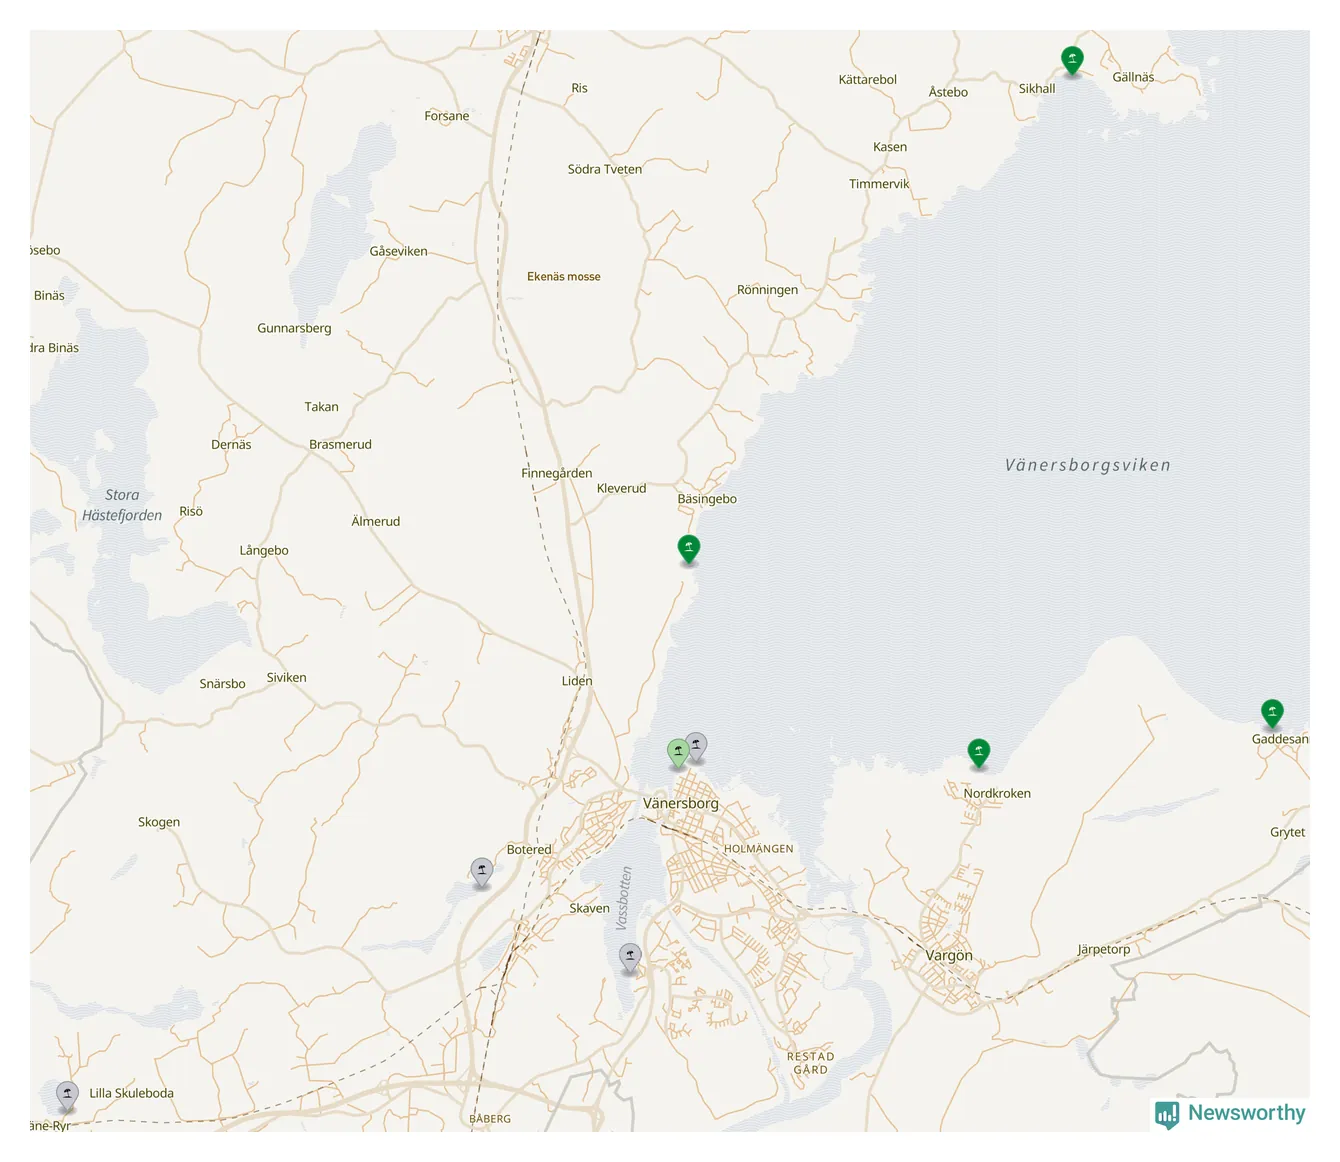
Task: Select the Stora Hästefjorden lake label
Action: click(122, 505)
